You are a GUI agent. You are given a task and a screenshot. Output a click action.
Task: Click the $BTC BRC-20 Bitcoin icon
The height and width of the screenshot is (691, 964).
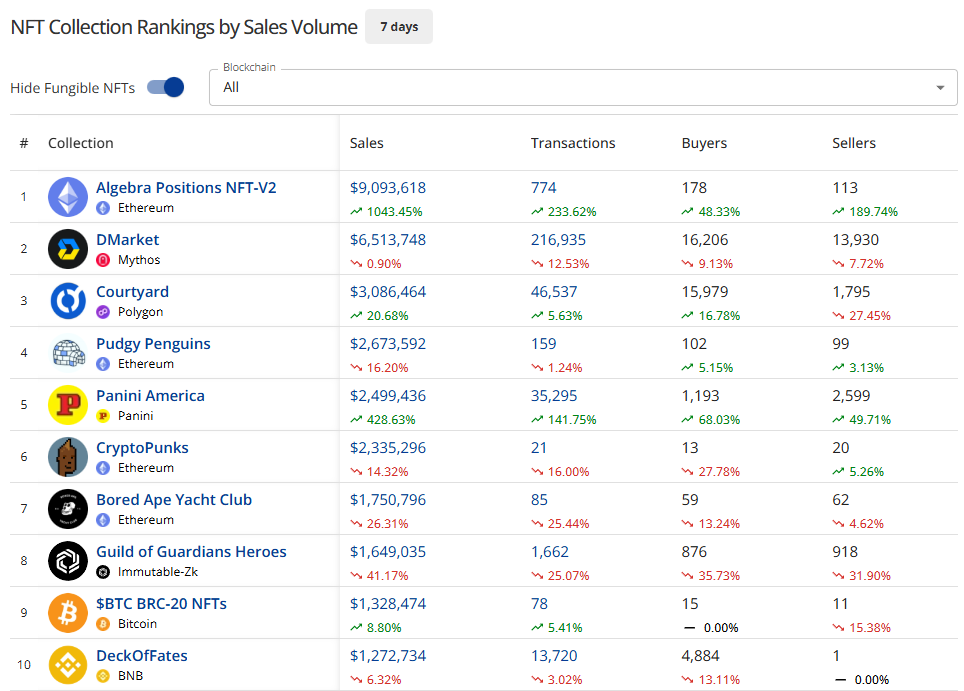(x=68, y=613)
